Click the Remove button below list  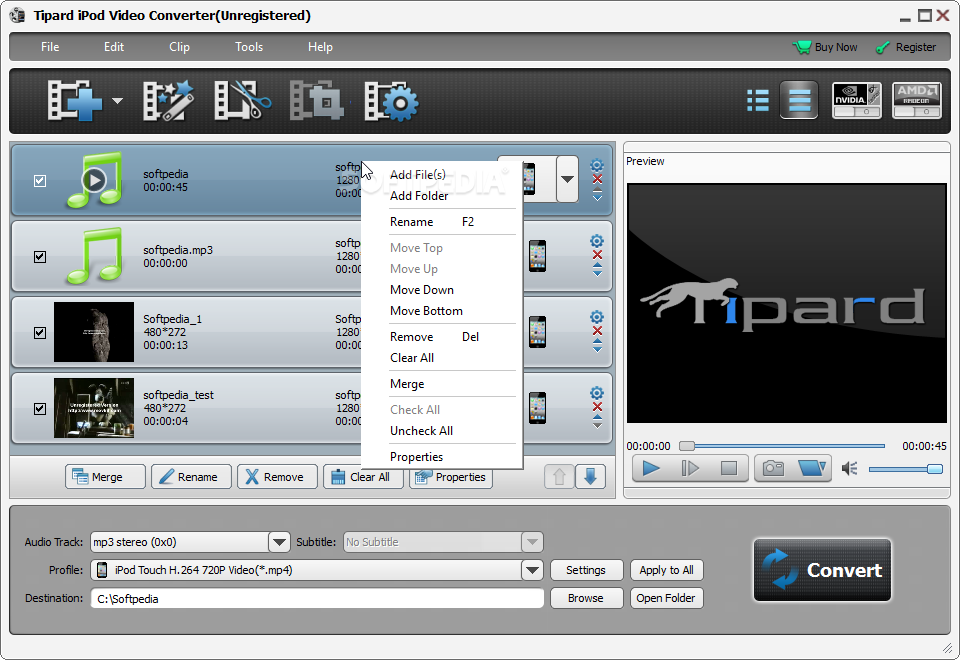(x=277, y=476)
